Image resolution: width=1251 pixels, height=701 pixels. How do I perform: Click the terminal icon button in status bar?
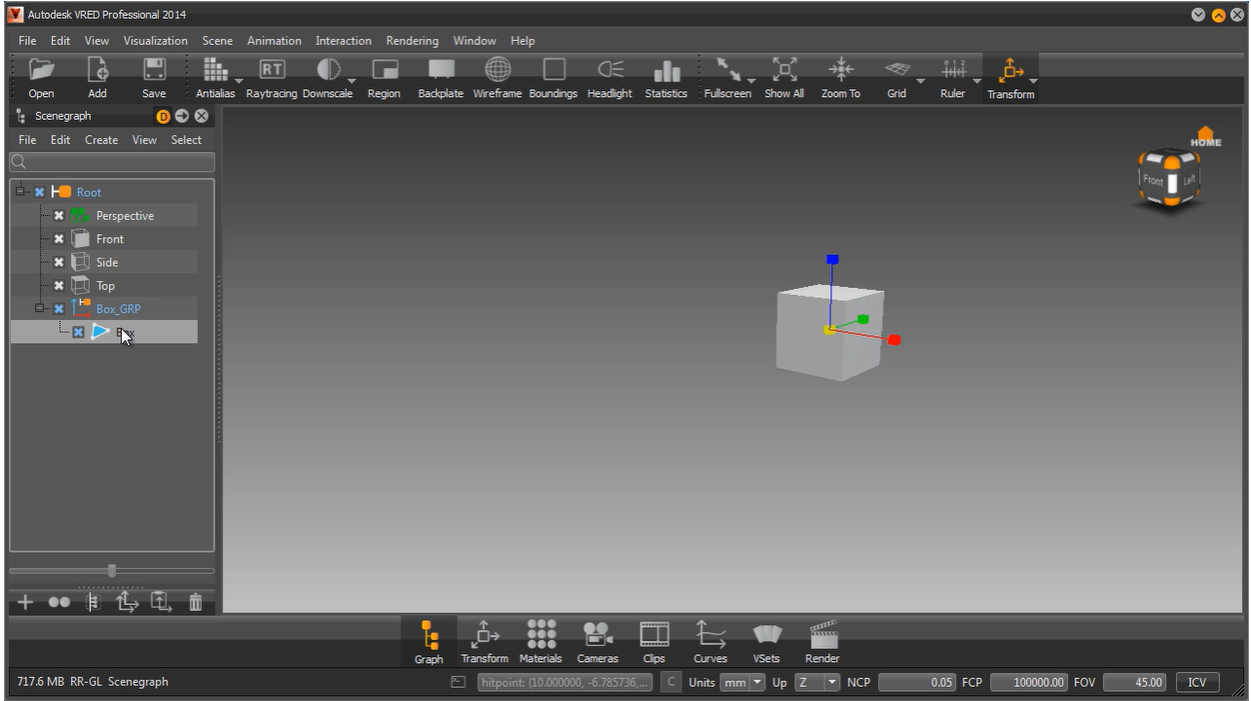458,682
